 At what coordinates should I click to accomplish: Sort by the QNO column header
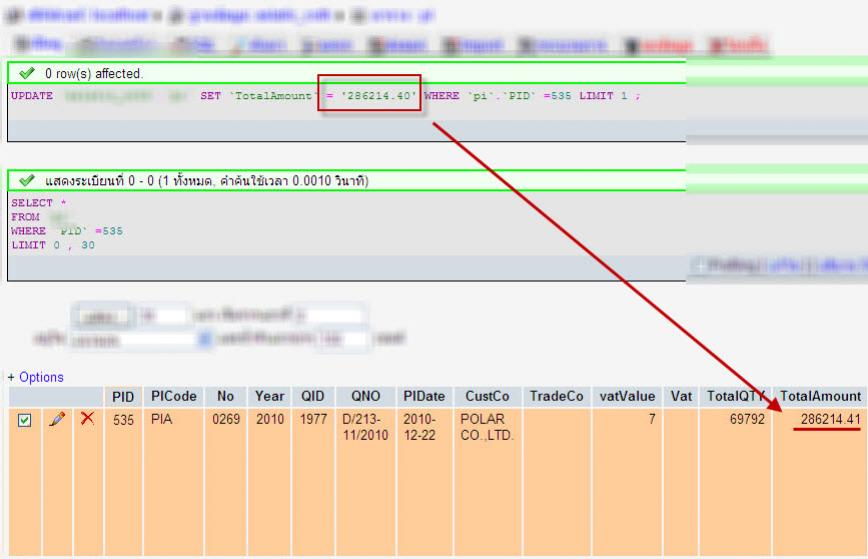[365, 396]
